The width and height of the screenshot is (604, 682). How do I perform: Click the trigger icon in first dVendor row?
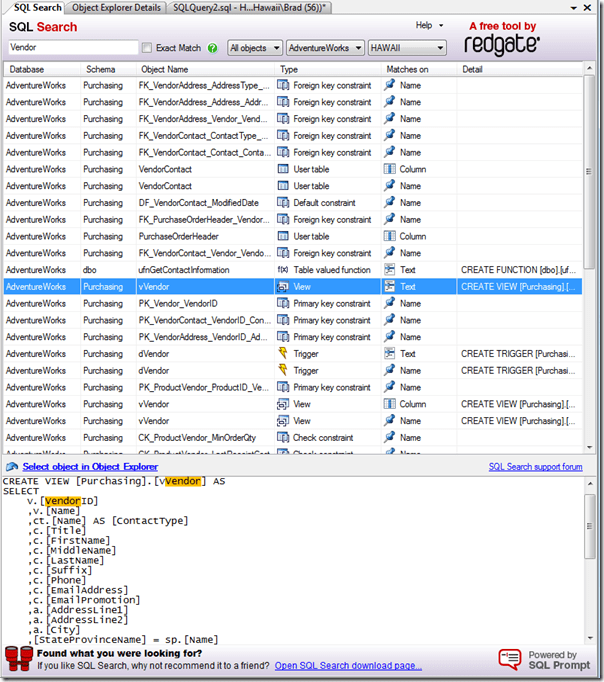click(283, 354)
